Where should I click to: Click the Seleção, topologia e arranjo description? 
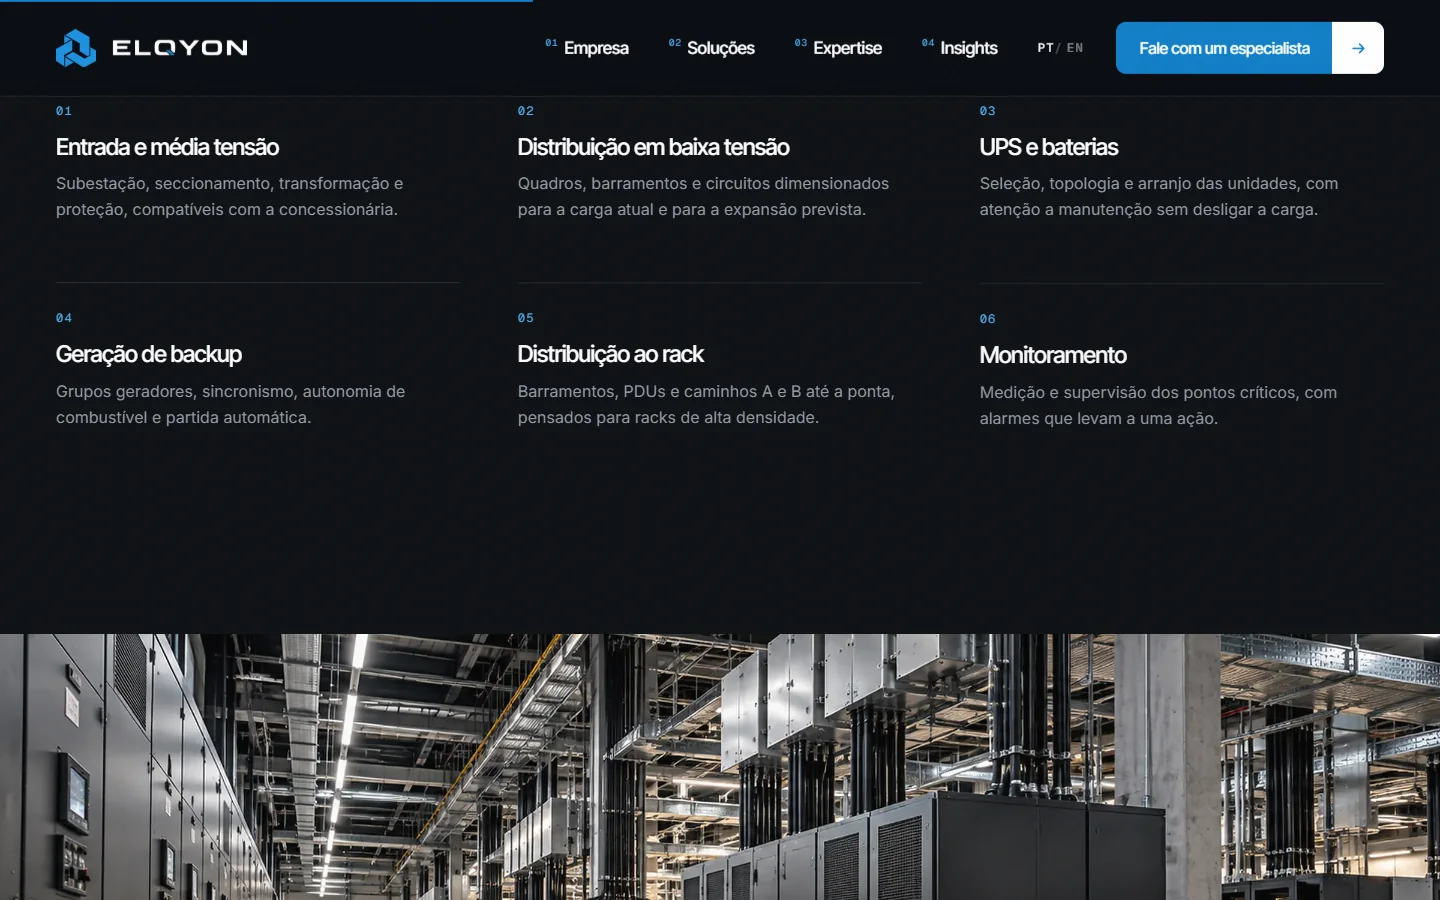1159,196
